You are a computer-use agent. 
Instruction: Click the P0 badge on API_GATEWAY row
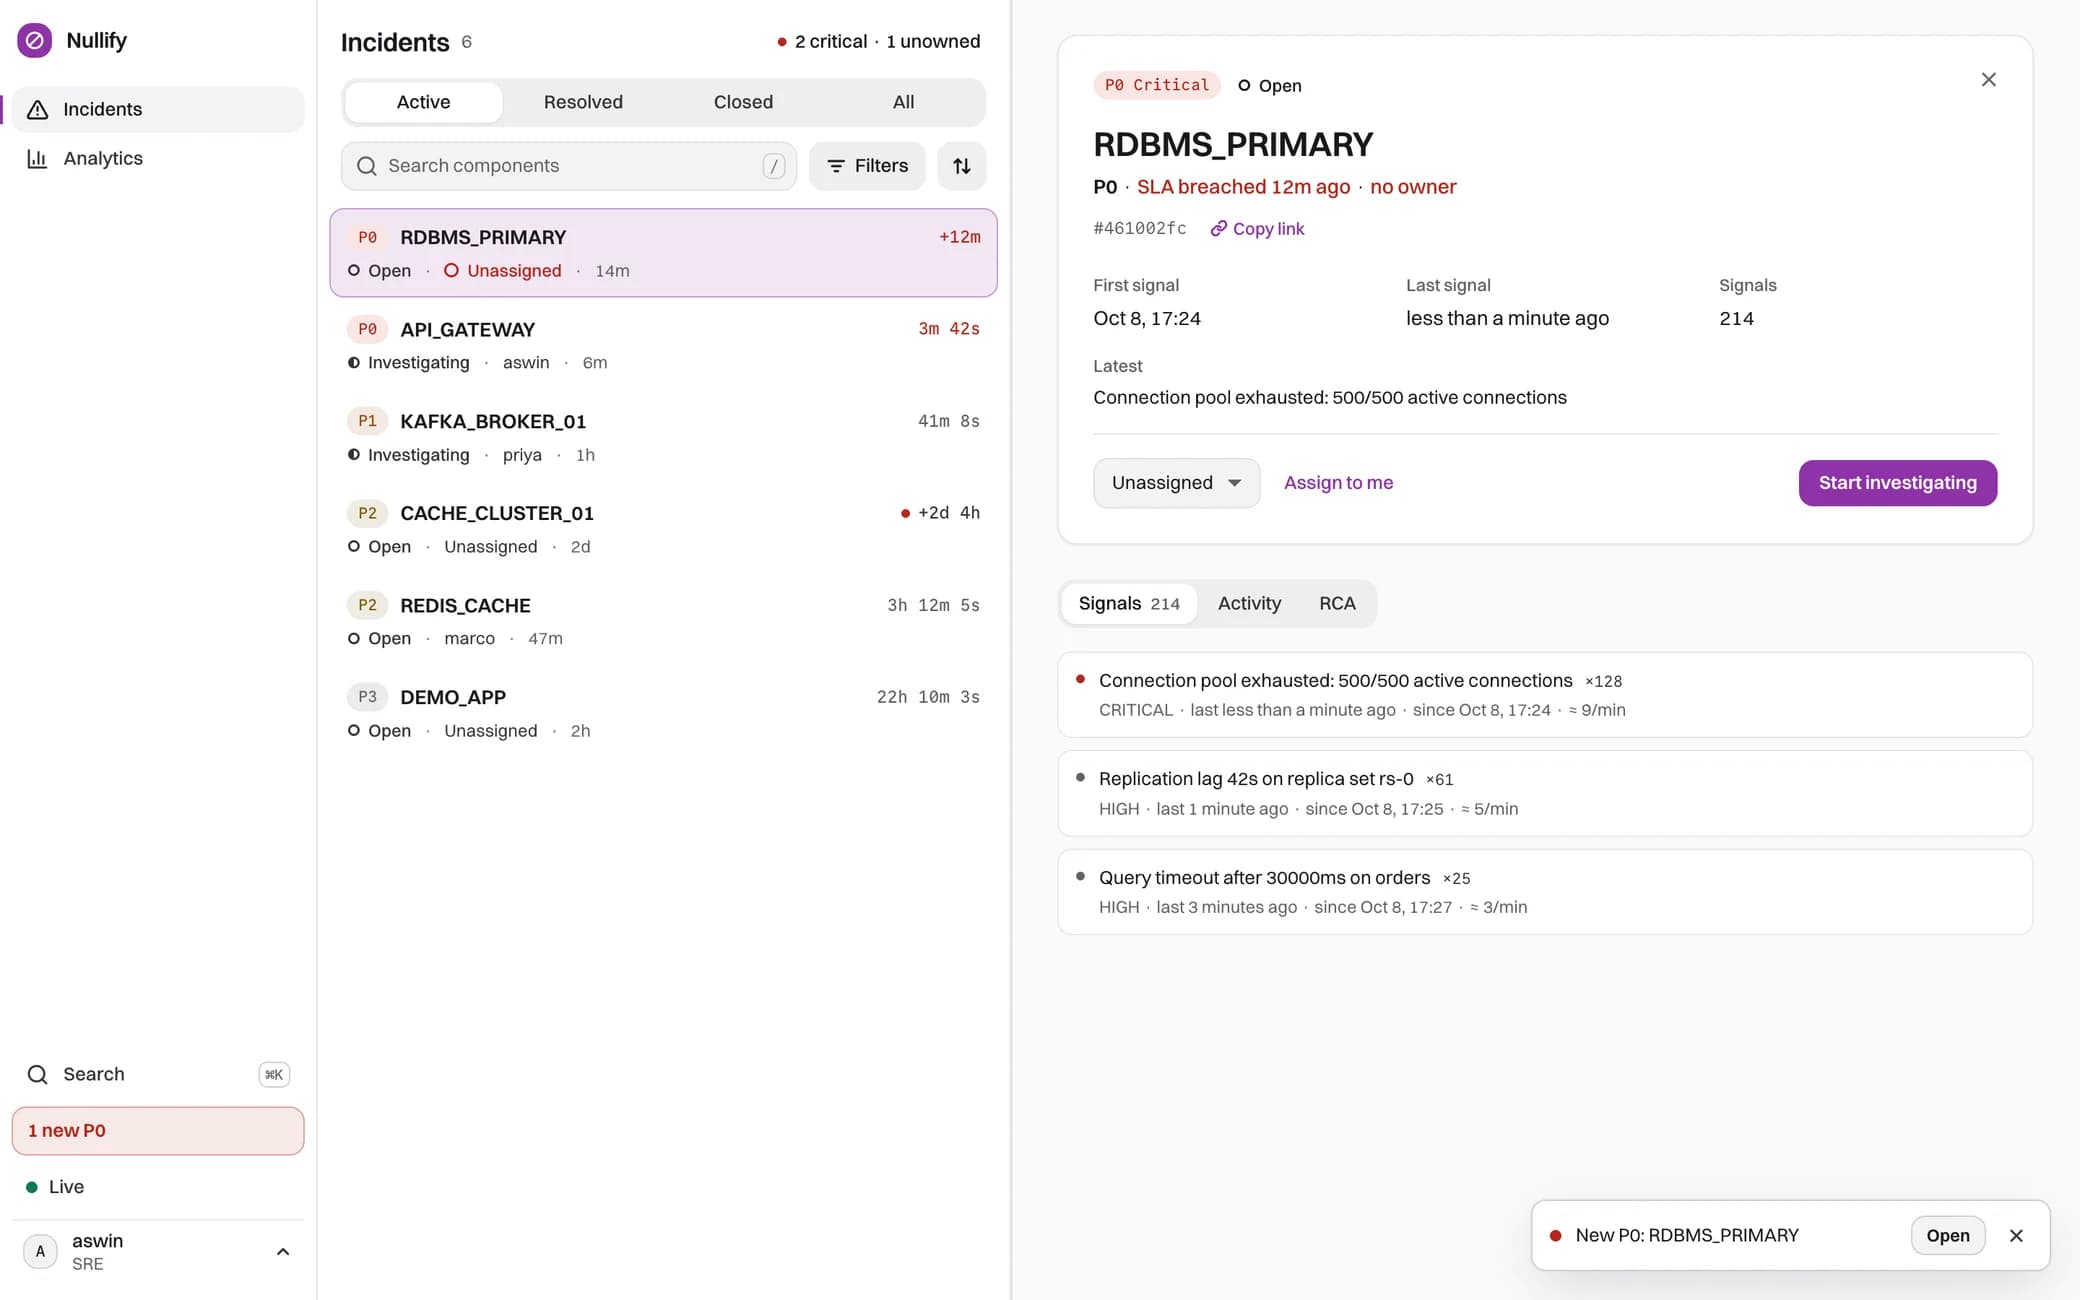[x=367, y=329]
